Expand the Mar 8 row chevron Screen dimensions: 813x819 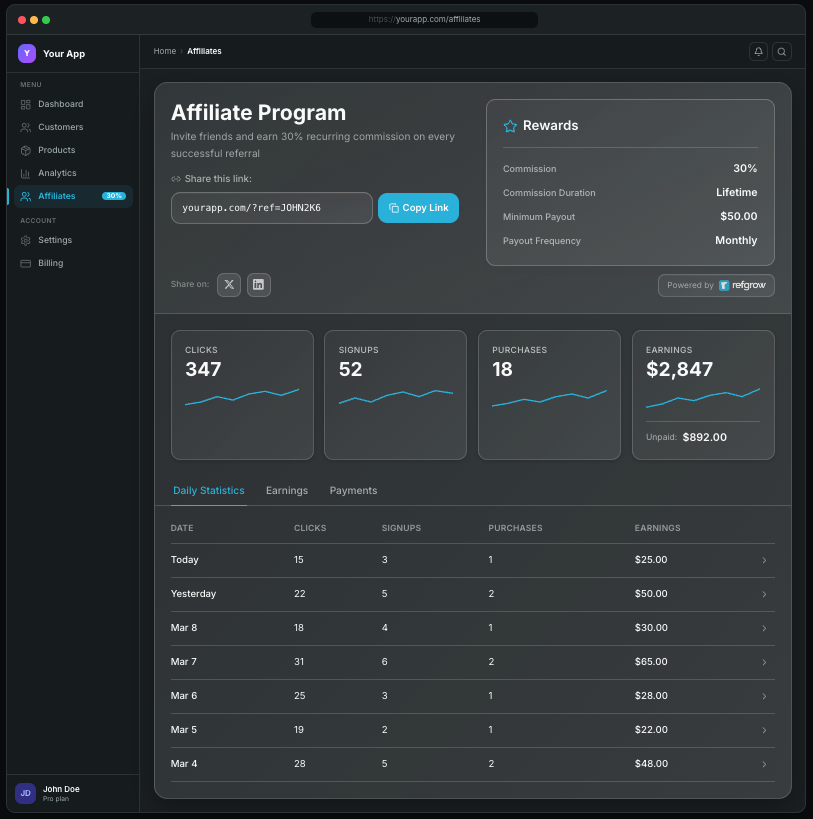coord(764,628)
